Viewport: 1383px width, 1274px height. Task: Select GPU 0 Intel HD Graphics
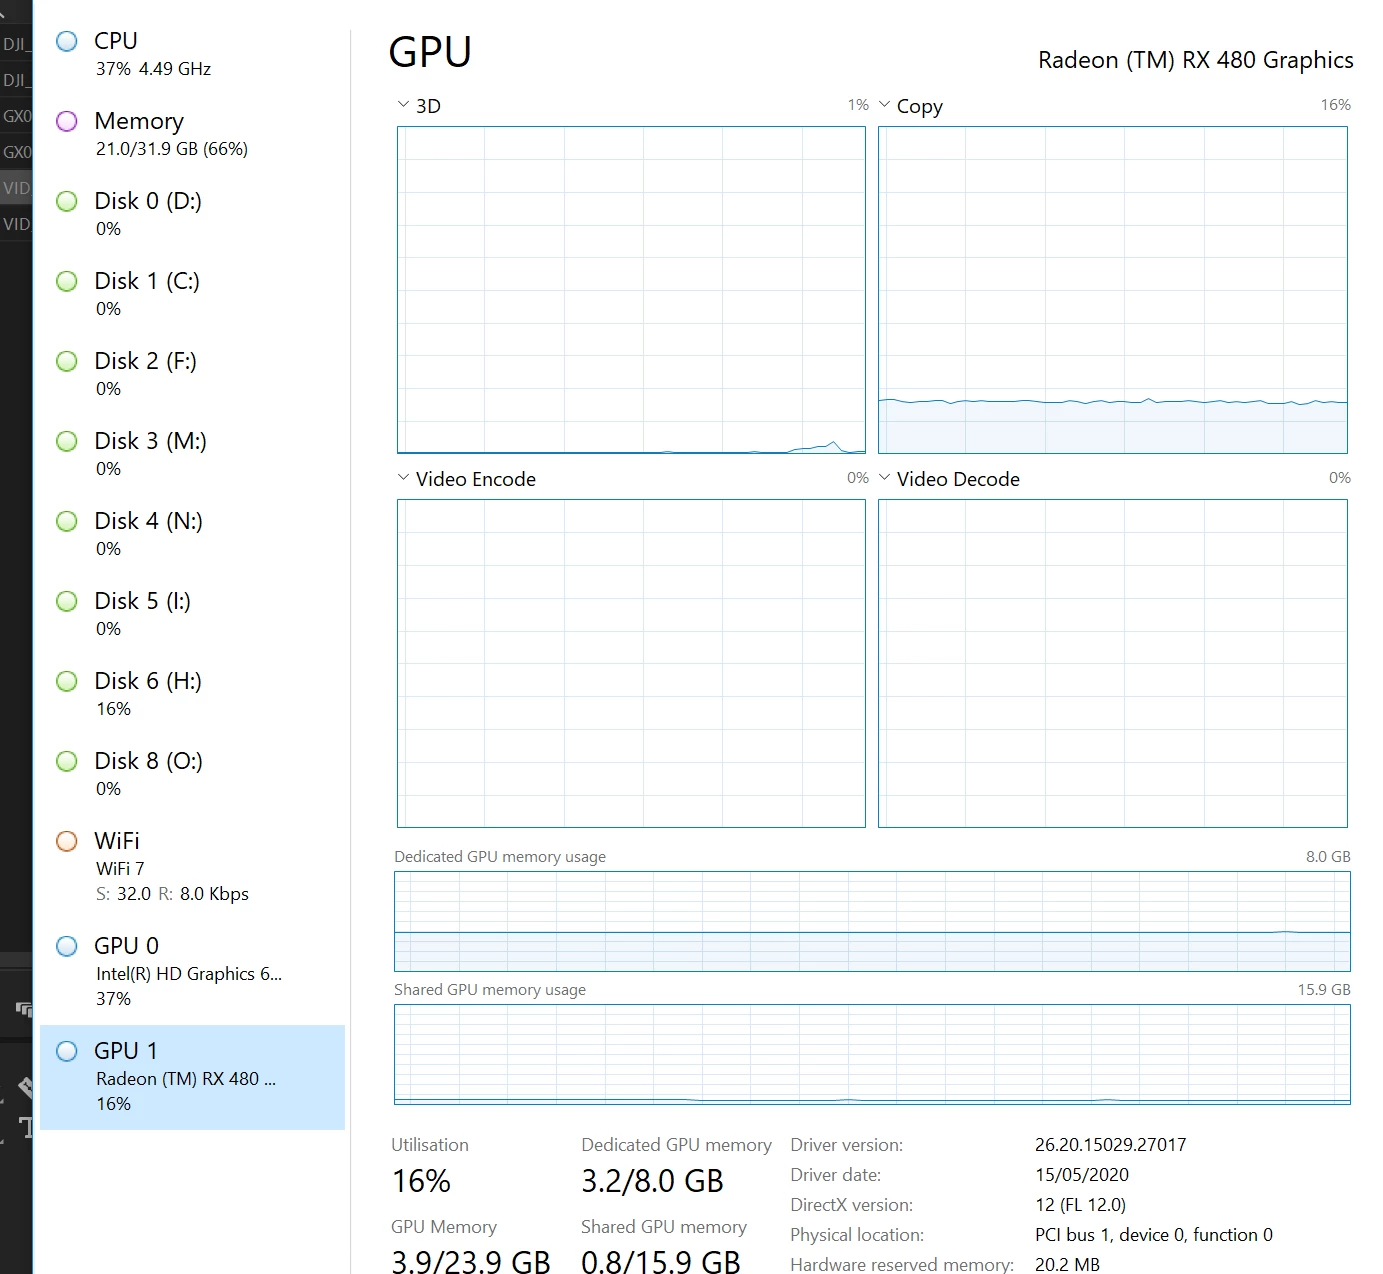click(192, 972)
